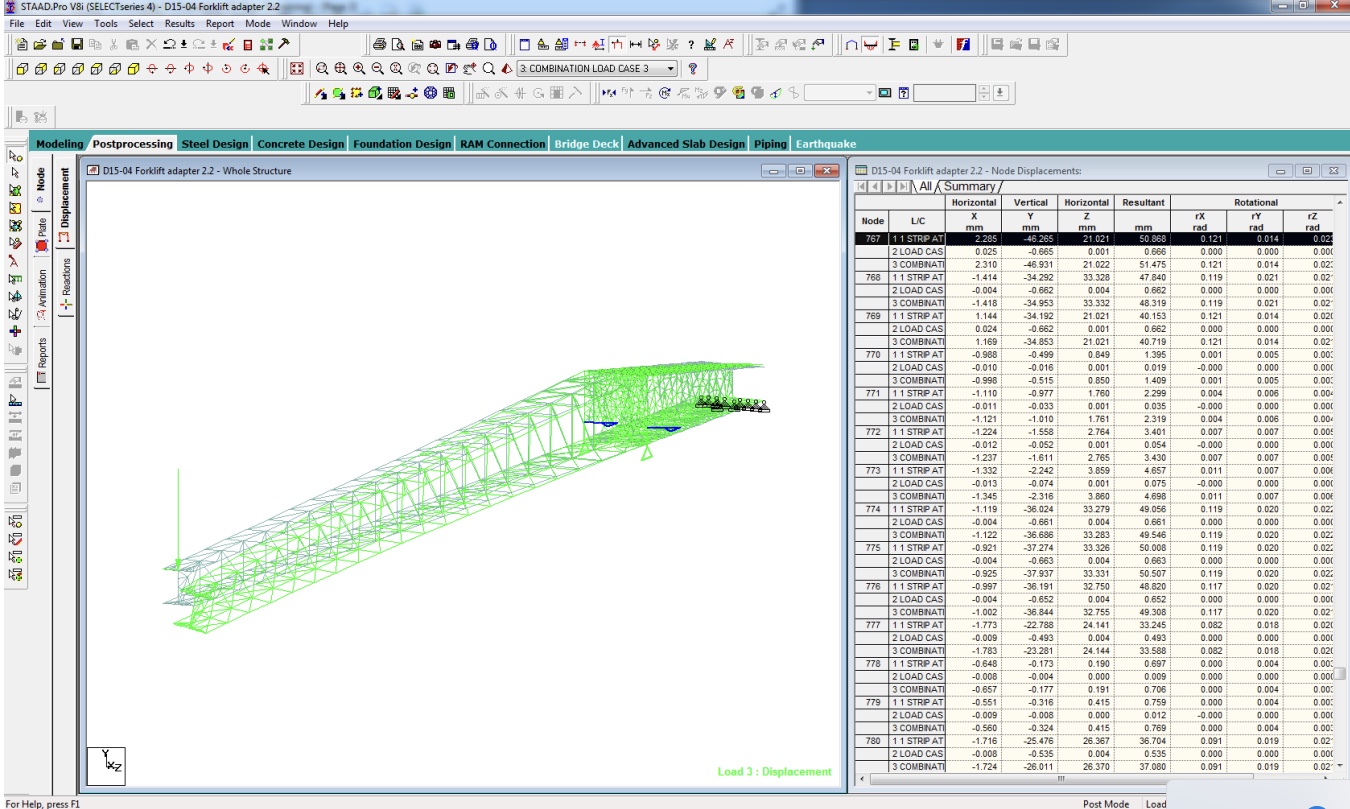Click the Zoom Window magnifier icon

tap(322, 69)
